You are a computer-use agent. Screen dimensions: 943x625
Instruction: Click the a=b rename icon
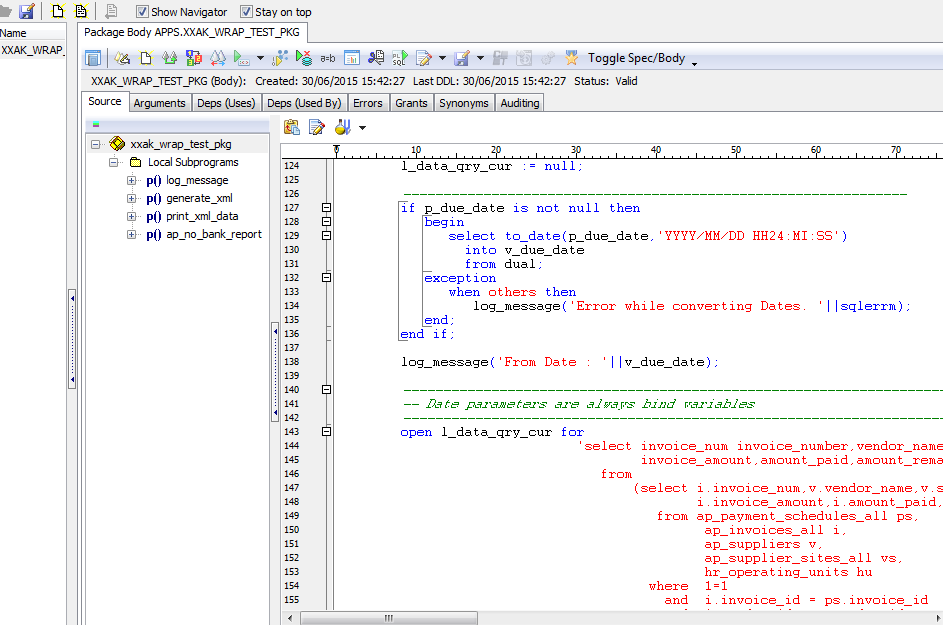(x=328, y=58)
